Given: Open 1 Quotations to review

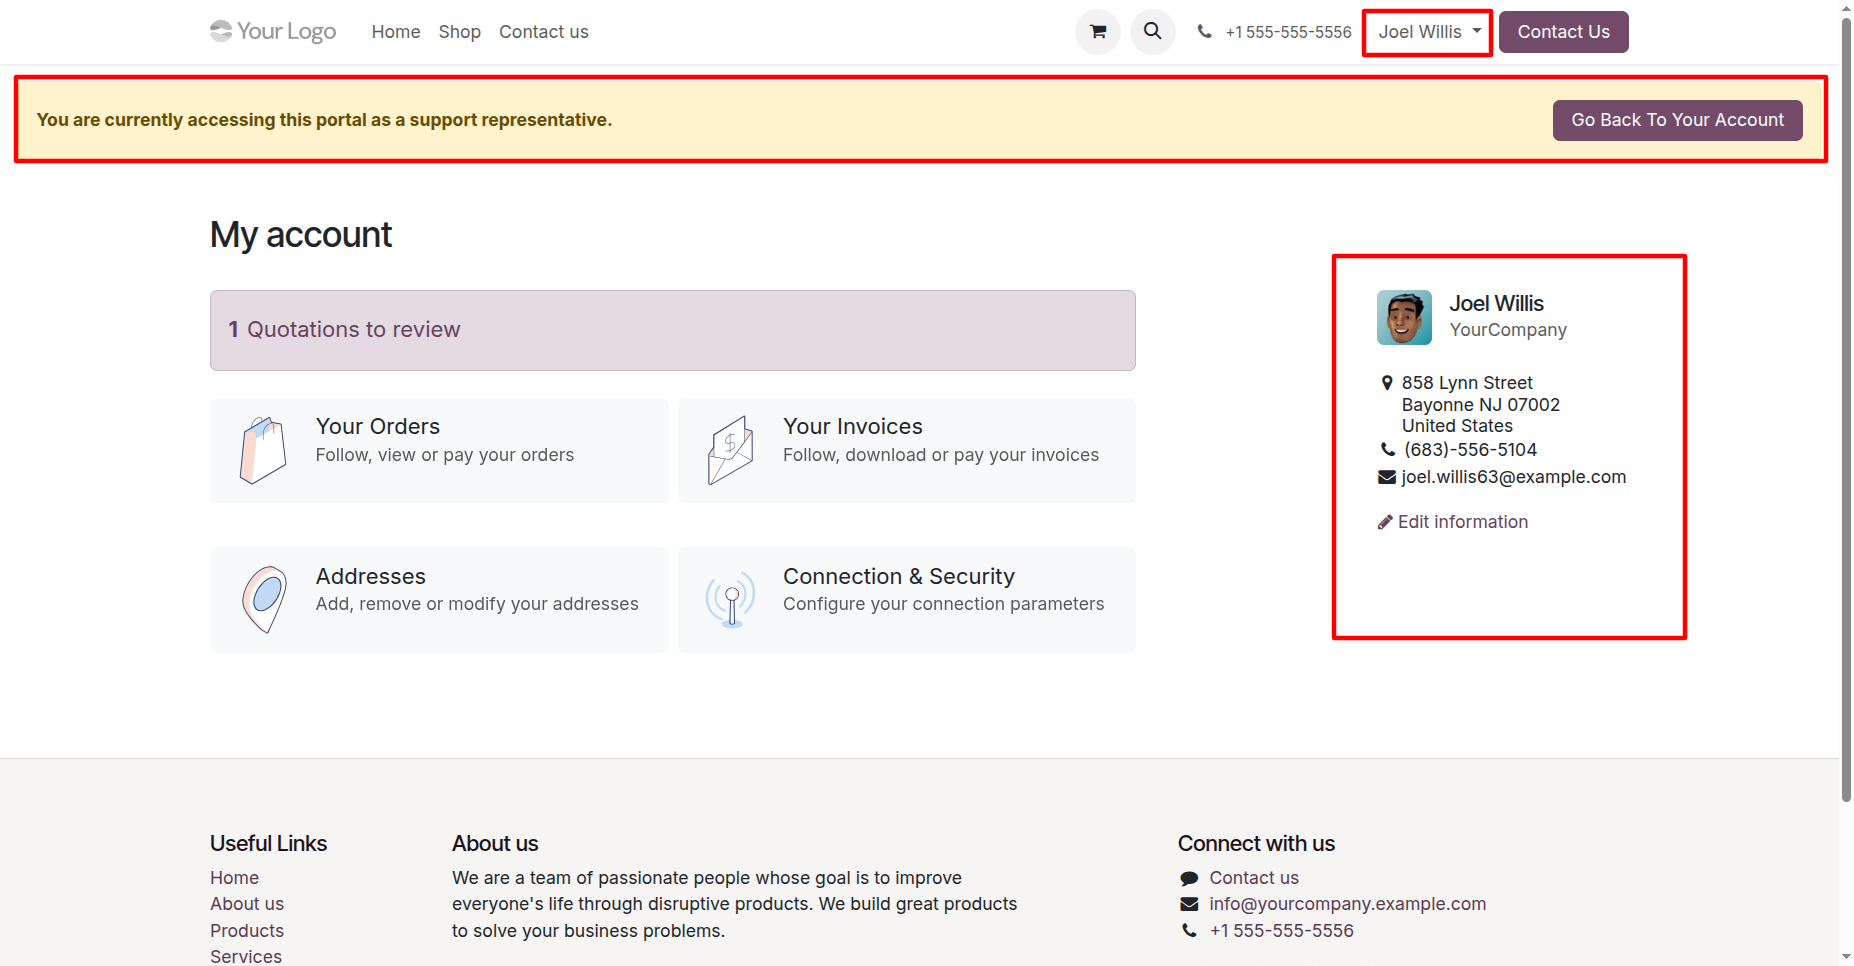Looking at the screenshot, I should tap(673, 330).
